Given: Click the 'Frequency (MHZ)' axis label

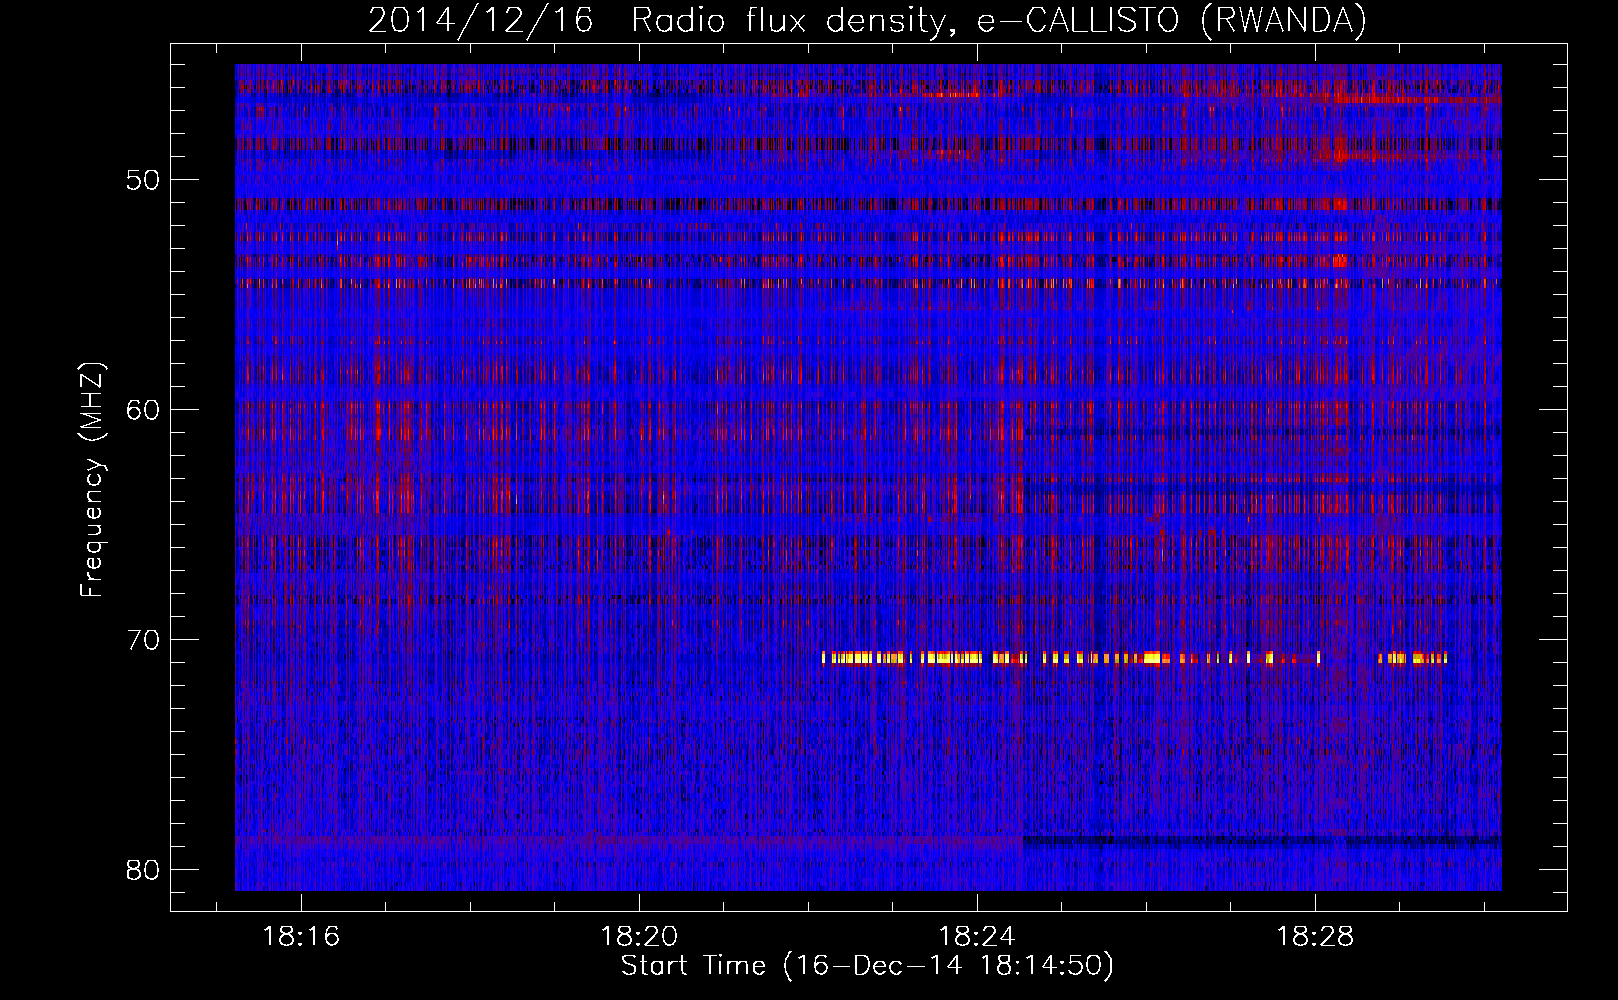Looking at the screenshot, I should tap(92, 480).
